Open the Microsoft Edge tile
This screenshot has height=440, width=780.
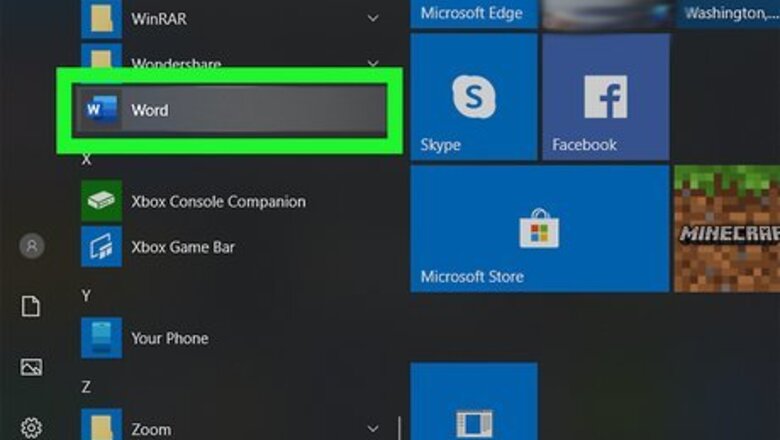point(474,14)
